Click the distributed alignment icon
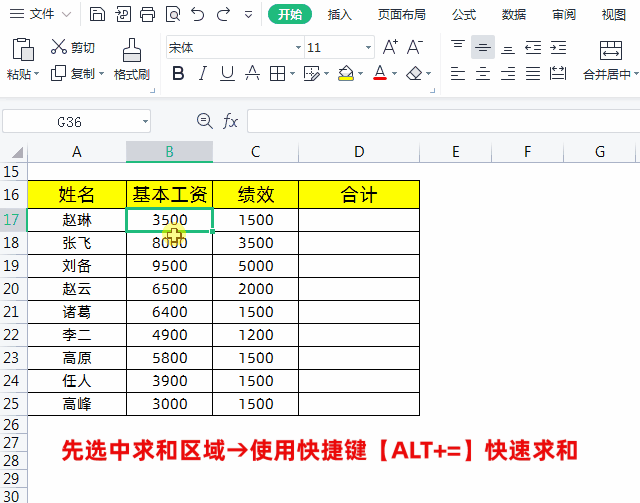Image resolution: width=640 pixels, height=503 pixels. pyautogui.click(x=558, y=73)
